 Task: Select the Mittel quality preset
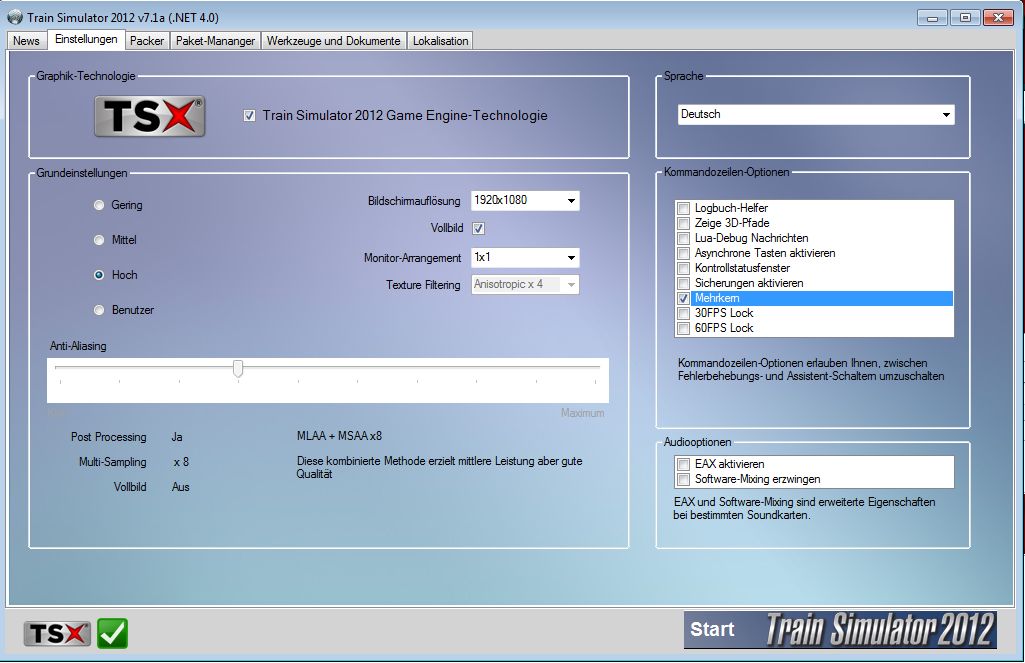pyautogui.click(x=99, y=240)
